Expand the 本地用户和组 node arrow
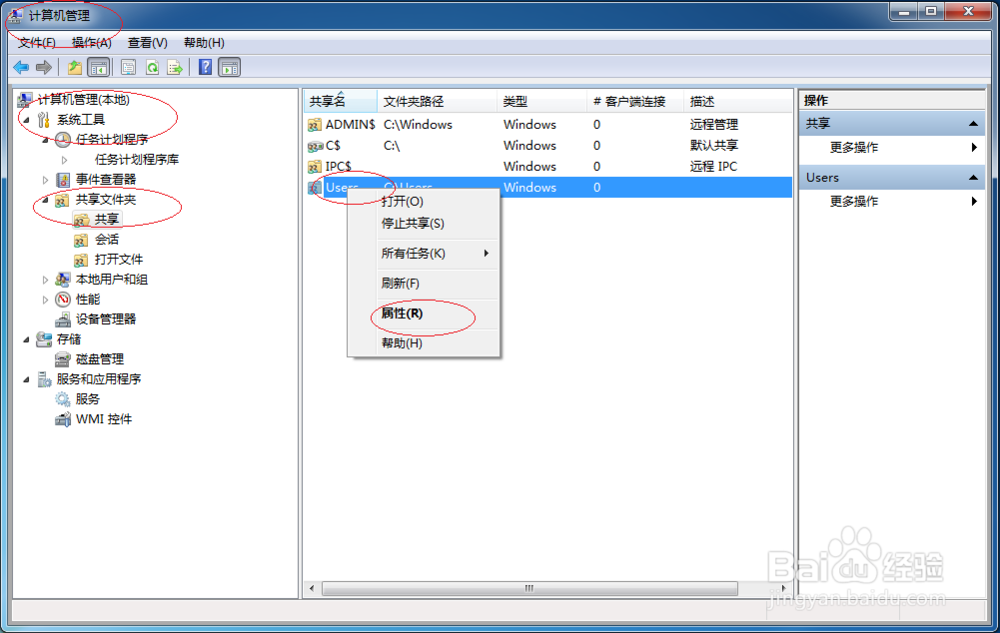This screenshot has height=633, width=1000. (45, 280)
